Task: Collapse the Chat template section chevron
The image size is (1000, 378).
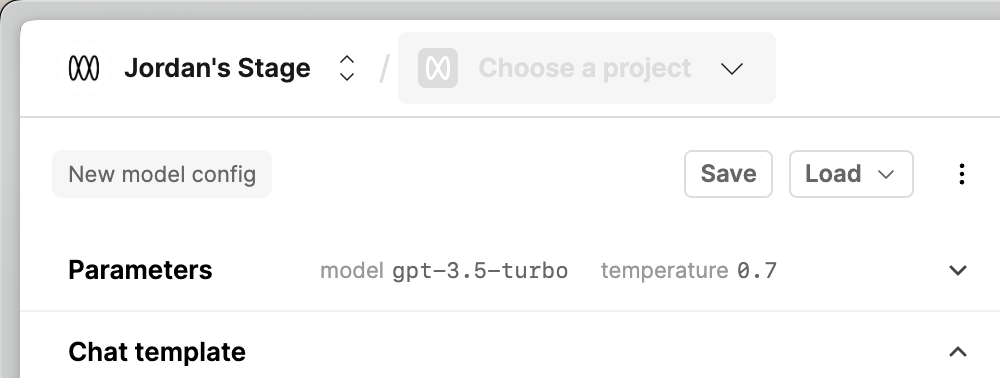Action: 958,351
